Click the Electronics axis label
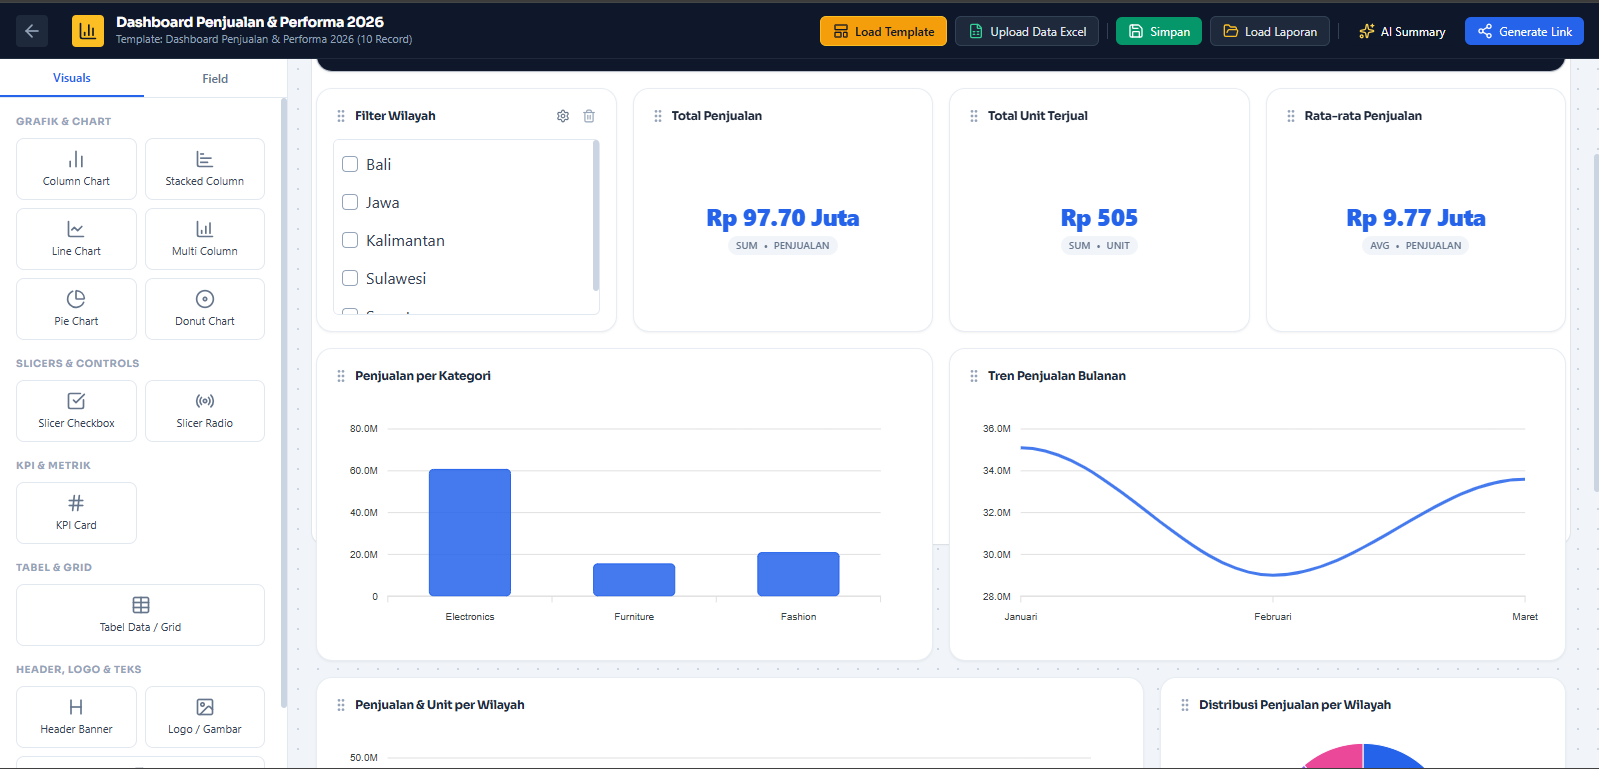 pyautogui.click(x=470, y=617)
